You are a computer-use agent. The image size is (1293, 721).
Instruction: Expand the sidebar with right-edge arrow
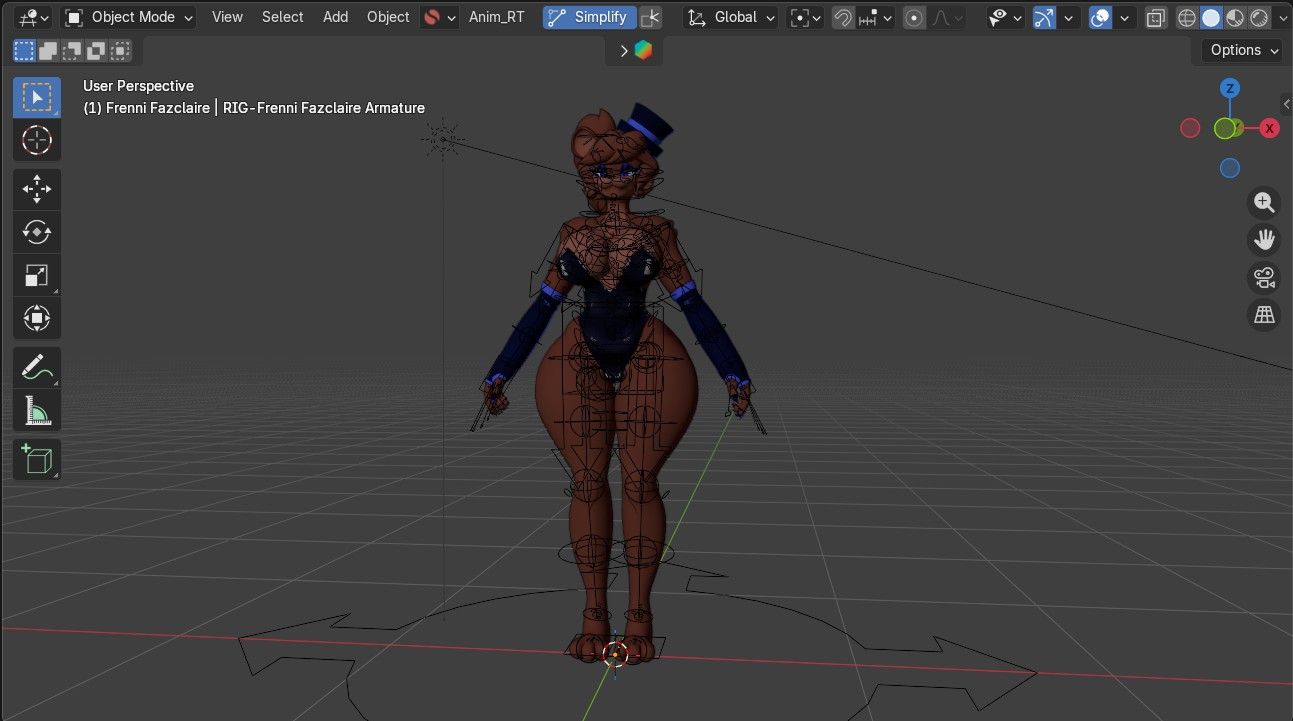pos(1286,103)
